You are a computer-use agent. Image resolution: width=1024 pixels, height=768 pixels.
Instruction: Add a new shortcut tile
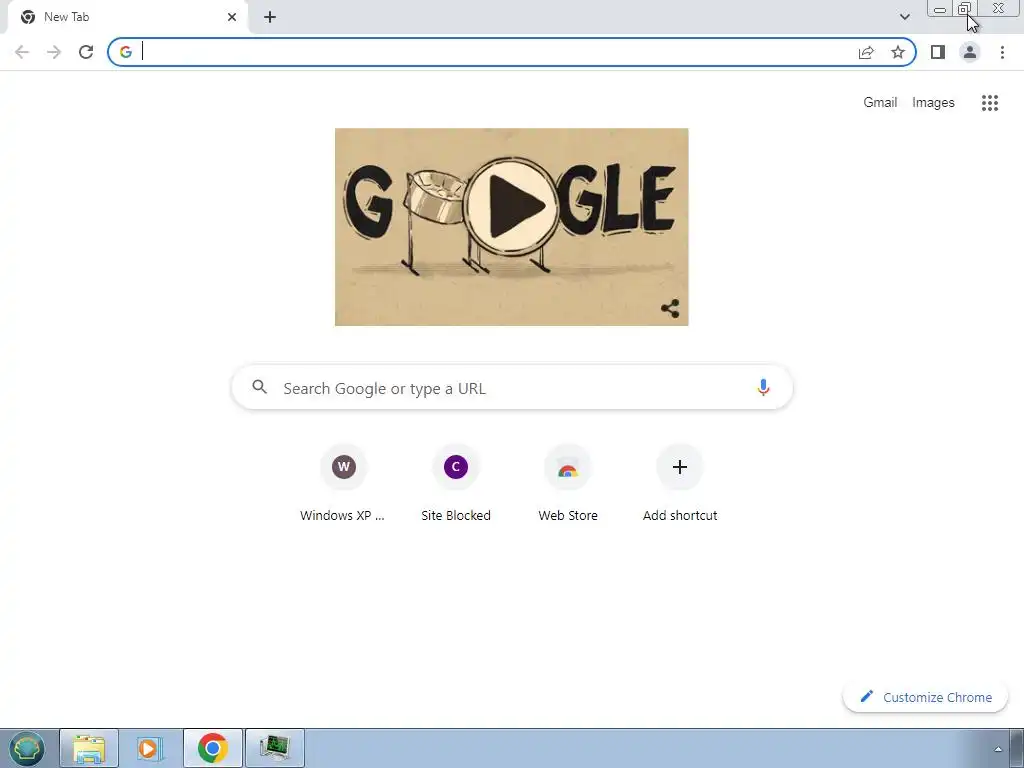(680, 484)
